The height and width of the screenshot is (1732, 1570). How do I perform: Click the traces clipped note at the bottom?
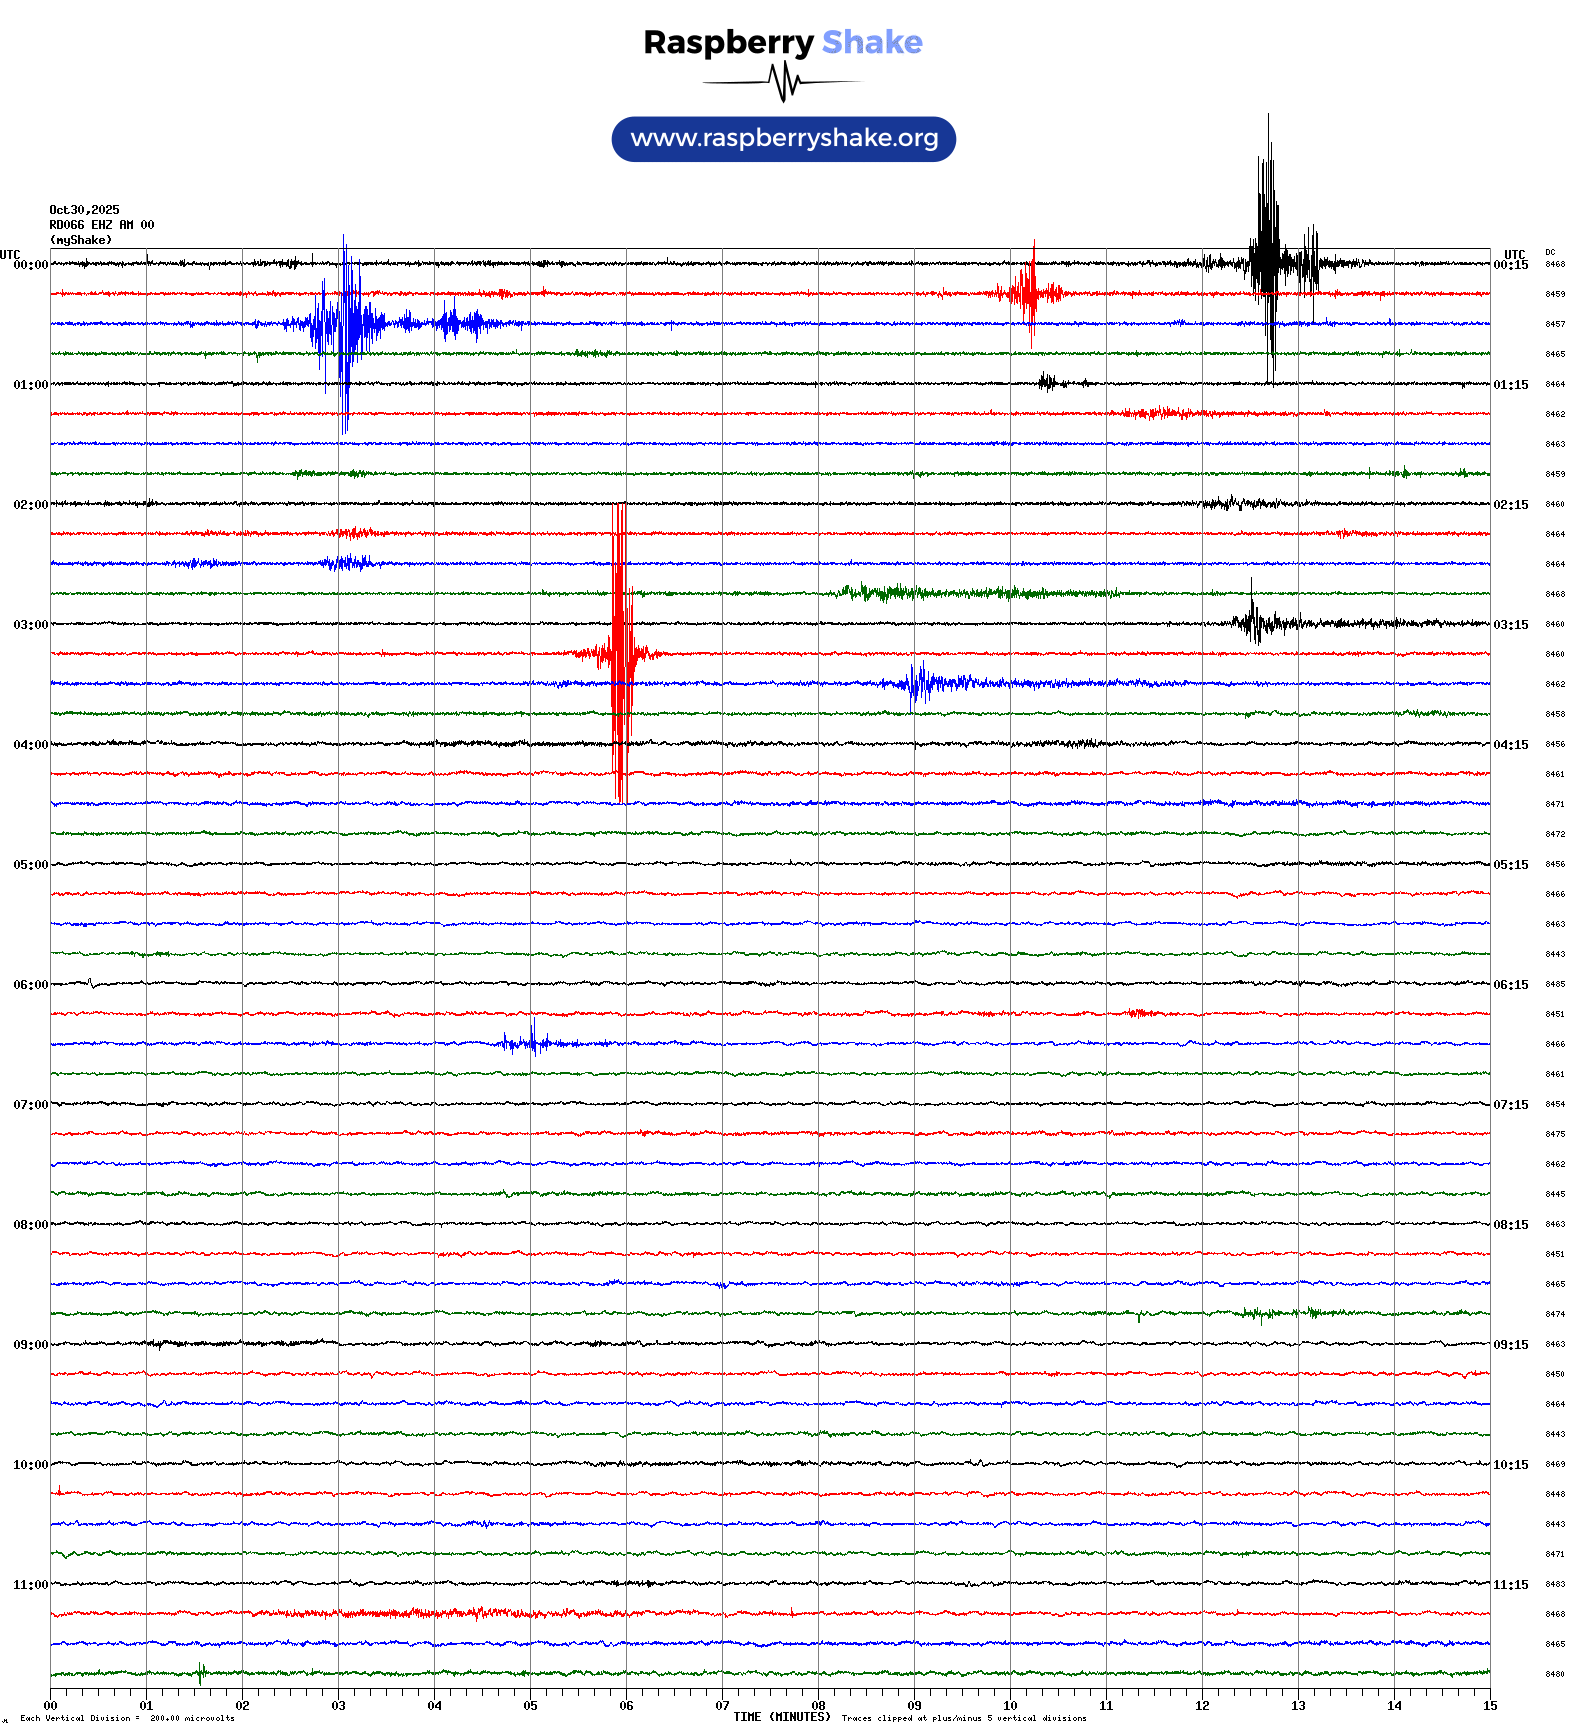pyautogui.click(x=963, y=1718)
